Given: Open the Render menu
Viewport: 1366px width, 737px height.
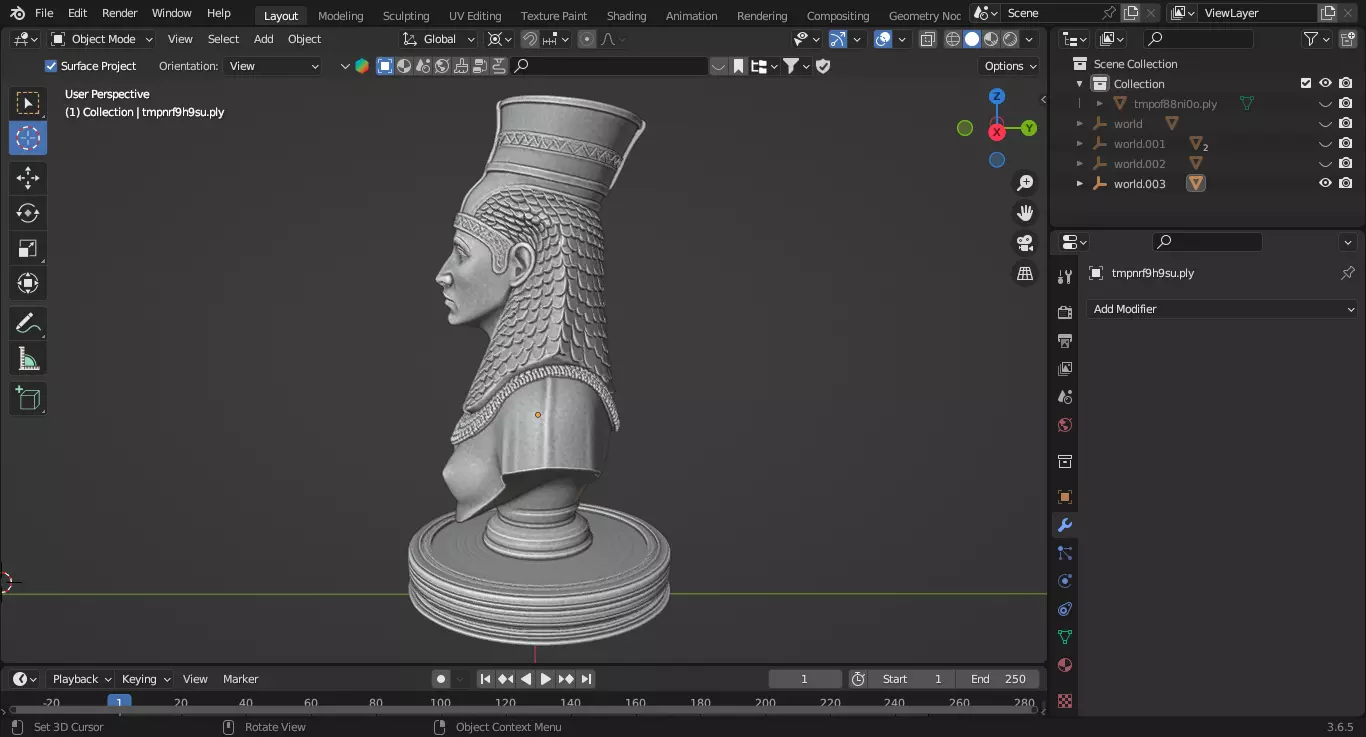Looking at the screenshot, I should pyautogui.click(x=120, y=13).
